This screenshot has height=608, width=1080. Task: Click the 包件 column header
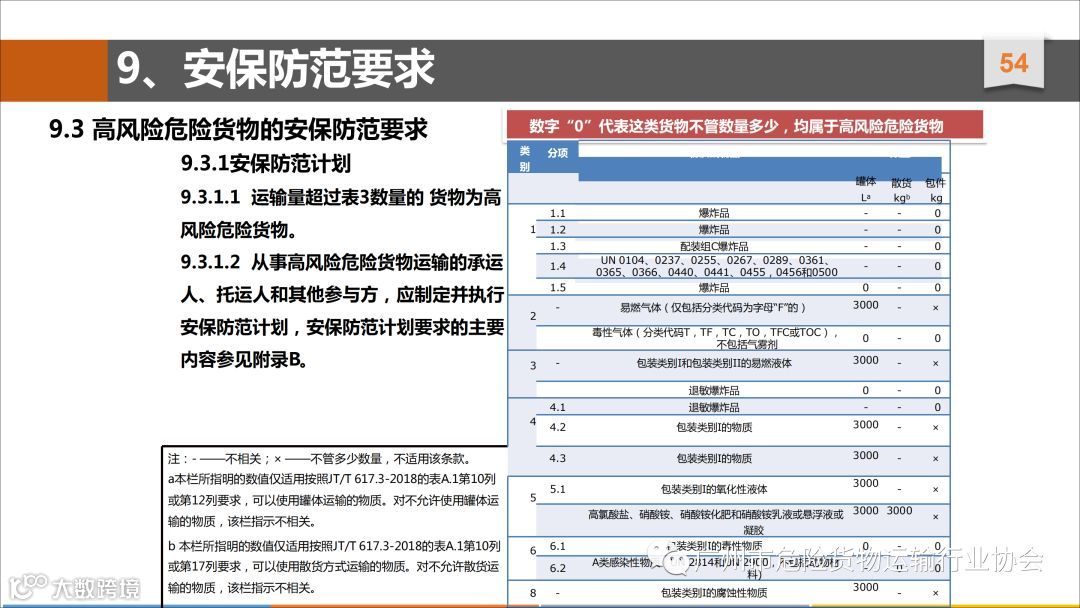point(935,190)
